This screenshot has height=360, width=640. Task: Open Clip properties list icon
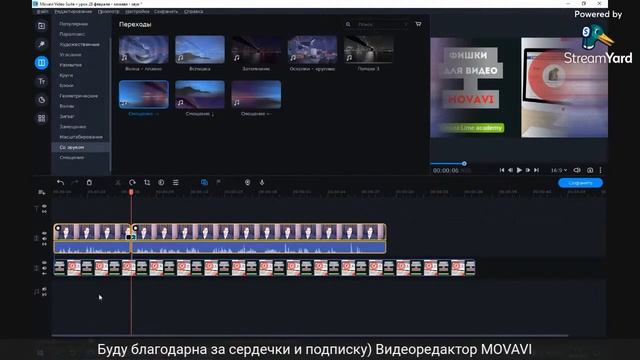[176, 182]
